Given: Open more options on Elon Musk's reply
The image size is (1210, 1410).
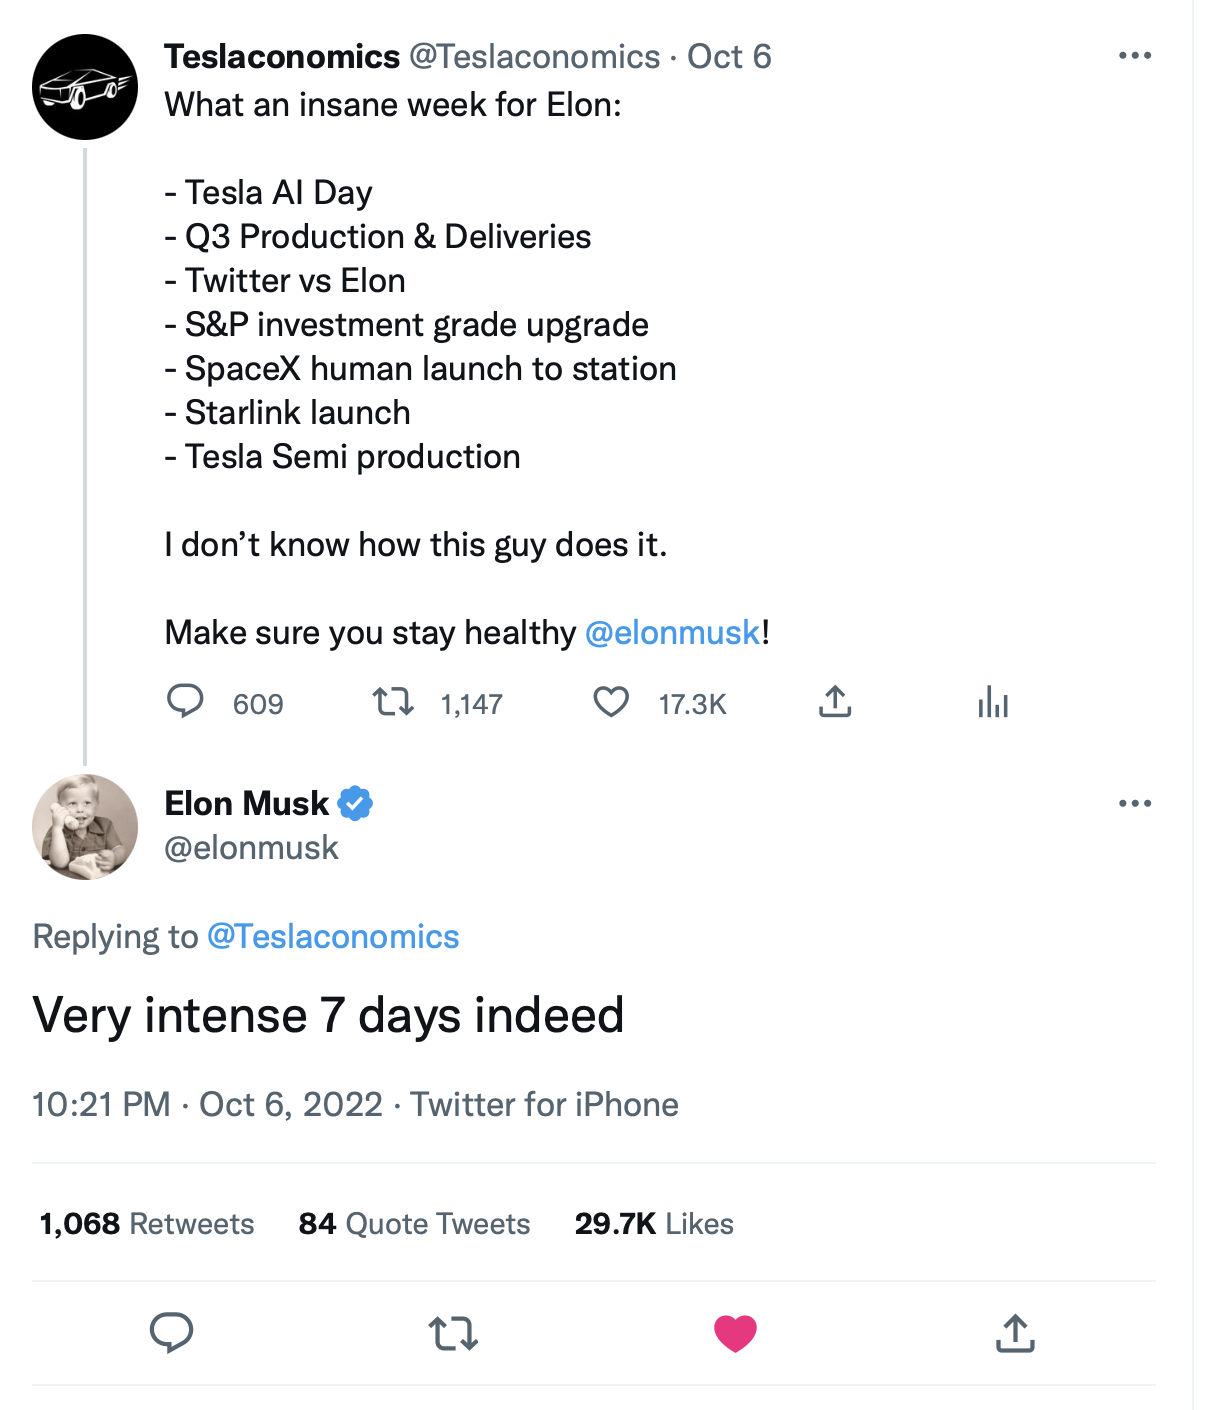Looking at the screenshot, I should (x=1135, y=803).
